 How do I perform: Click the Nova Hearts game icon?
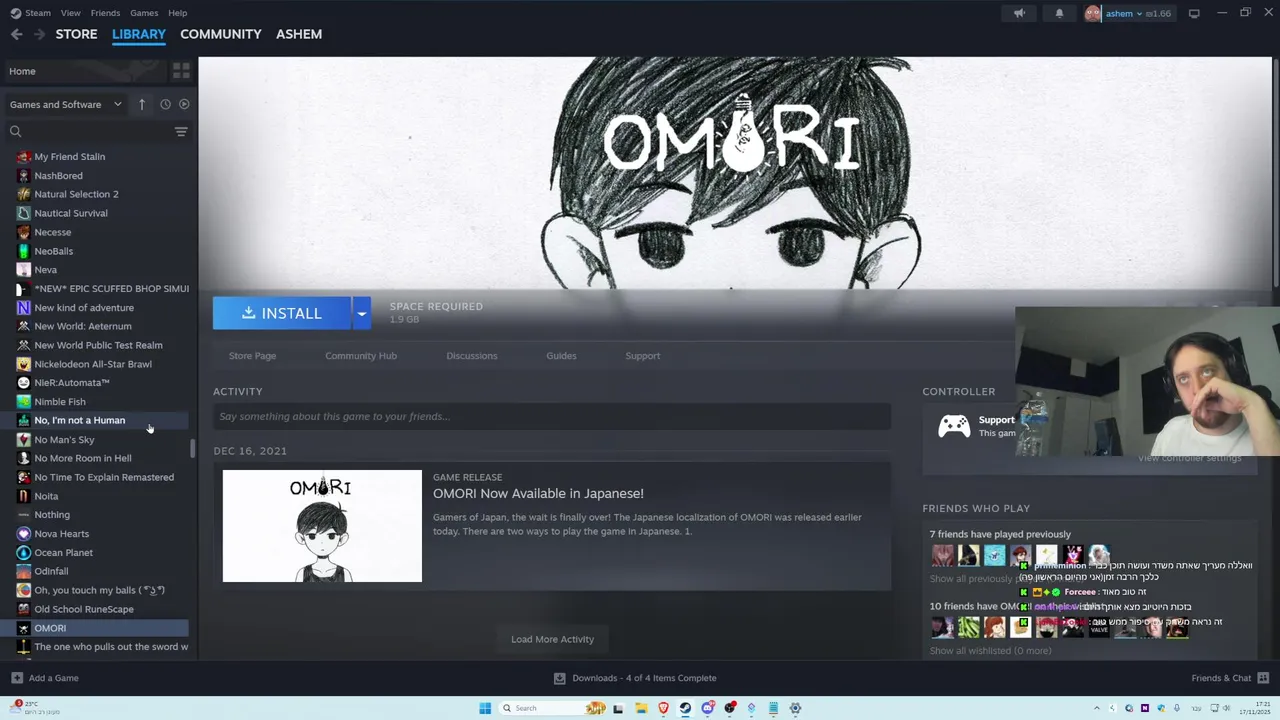coord(24,534)
